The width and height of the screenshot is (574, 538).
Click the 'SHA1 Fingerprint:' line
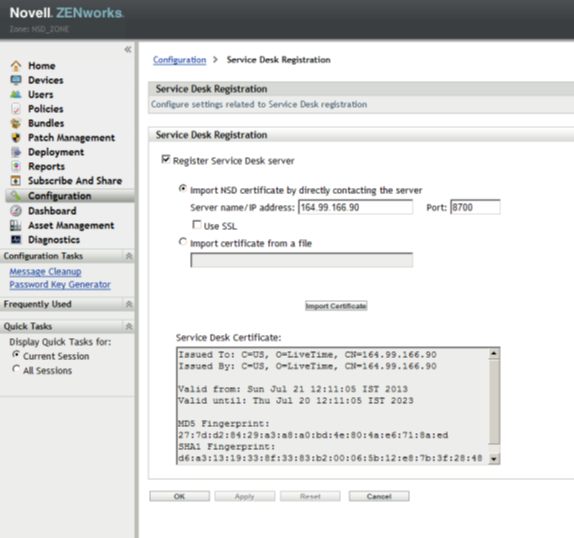pos(227,447)
